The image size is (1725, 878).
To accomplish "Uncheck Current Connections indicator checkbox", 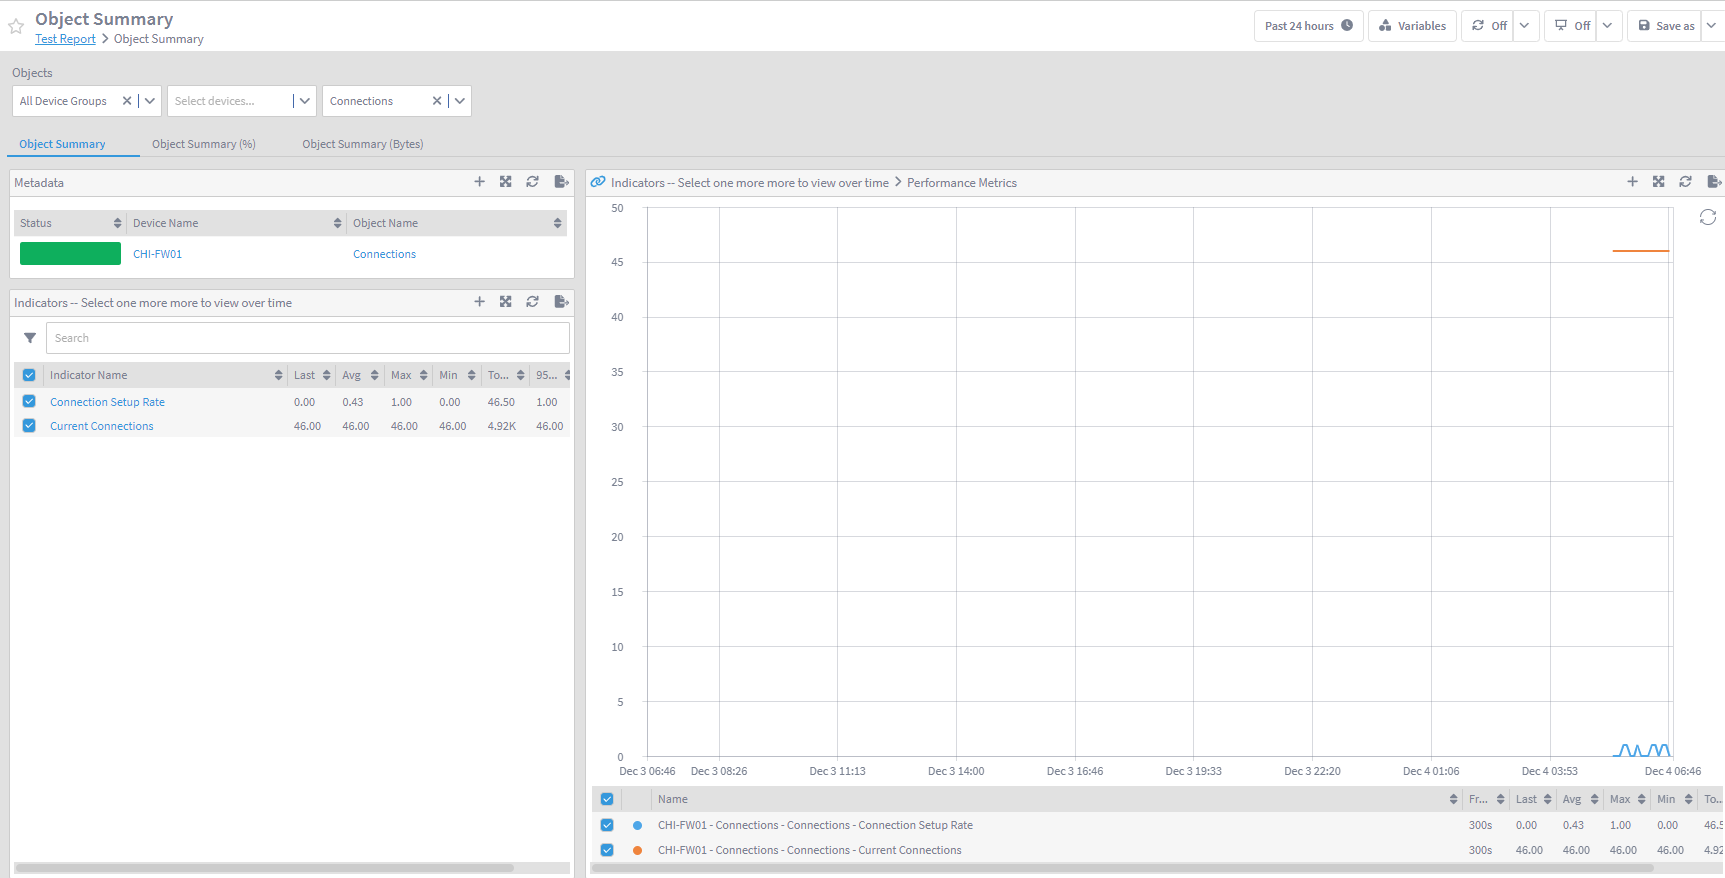I will point(29,425).
